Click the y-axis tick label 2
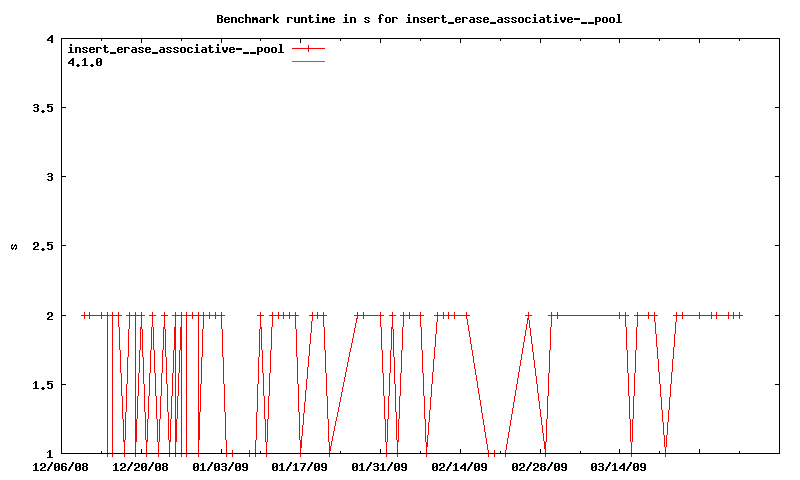 point(49,316)
